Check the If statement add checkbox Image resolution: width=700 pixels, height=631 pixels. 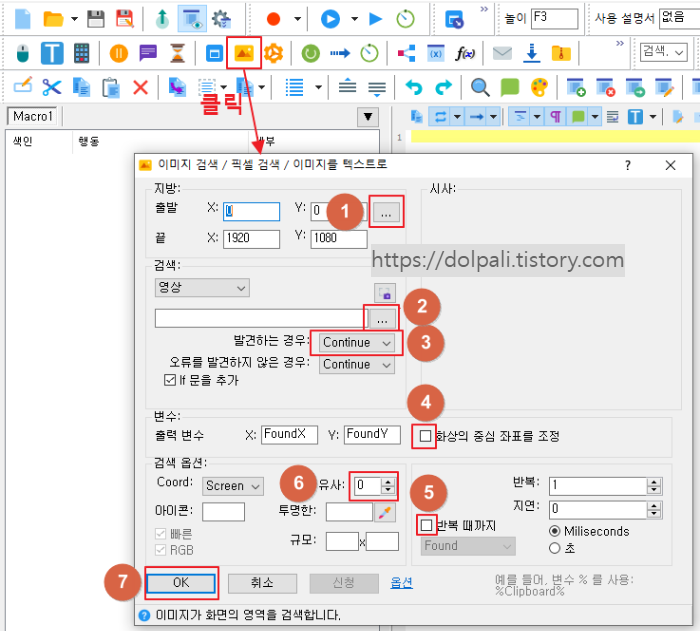point(170,380)
